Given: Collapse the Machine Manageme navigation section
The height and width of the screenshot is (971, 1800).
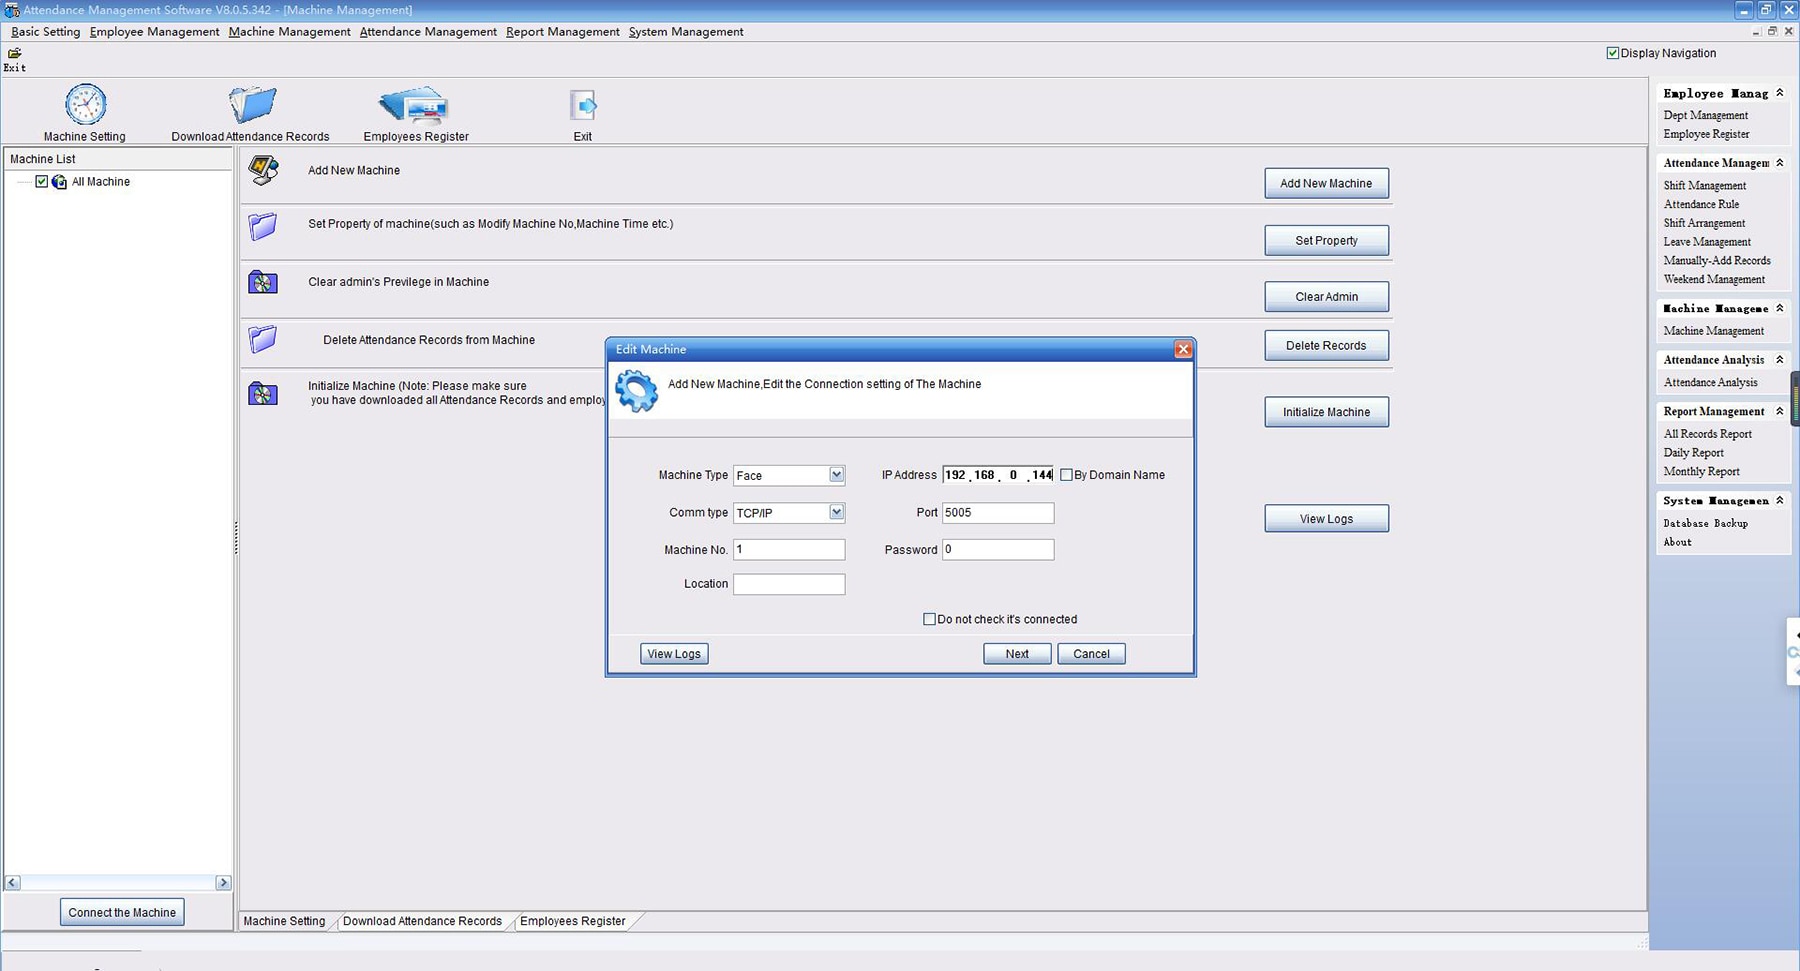Looking at the screenshot, I should 1779,308.
